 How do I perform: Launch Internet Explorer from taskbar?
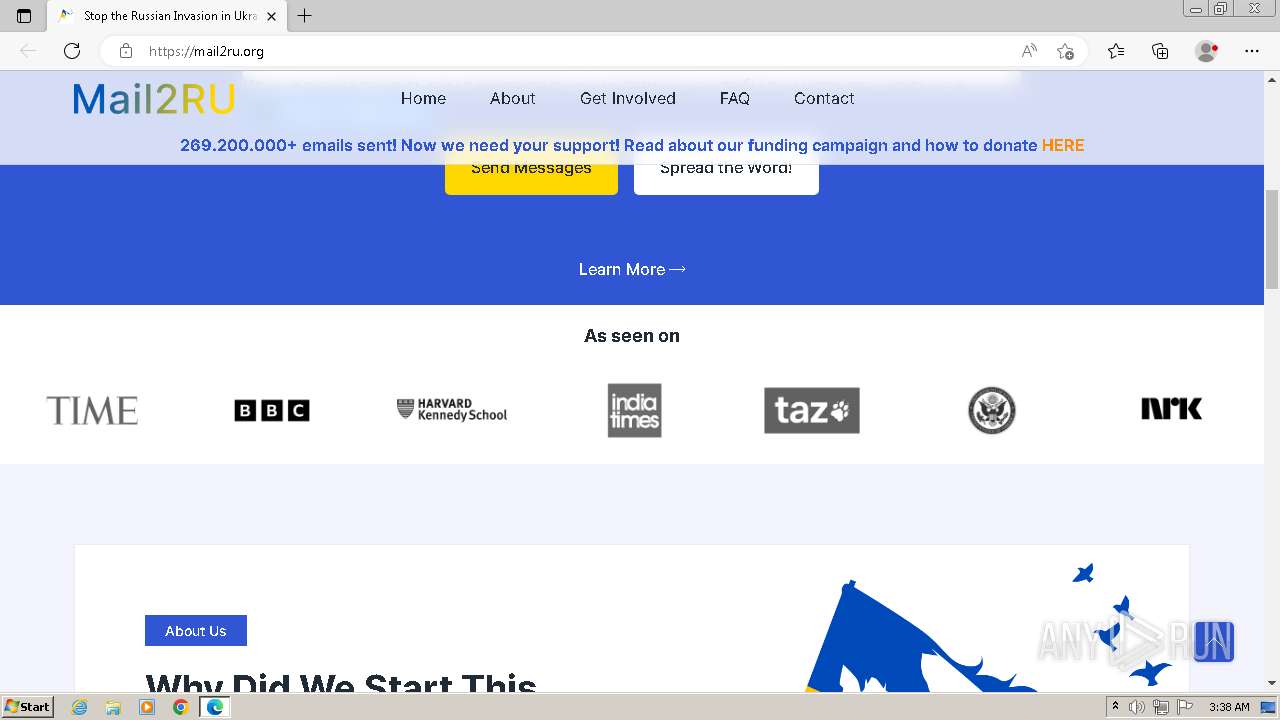tap(79, 707)
